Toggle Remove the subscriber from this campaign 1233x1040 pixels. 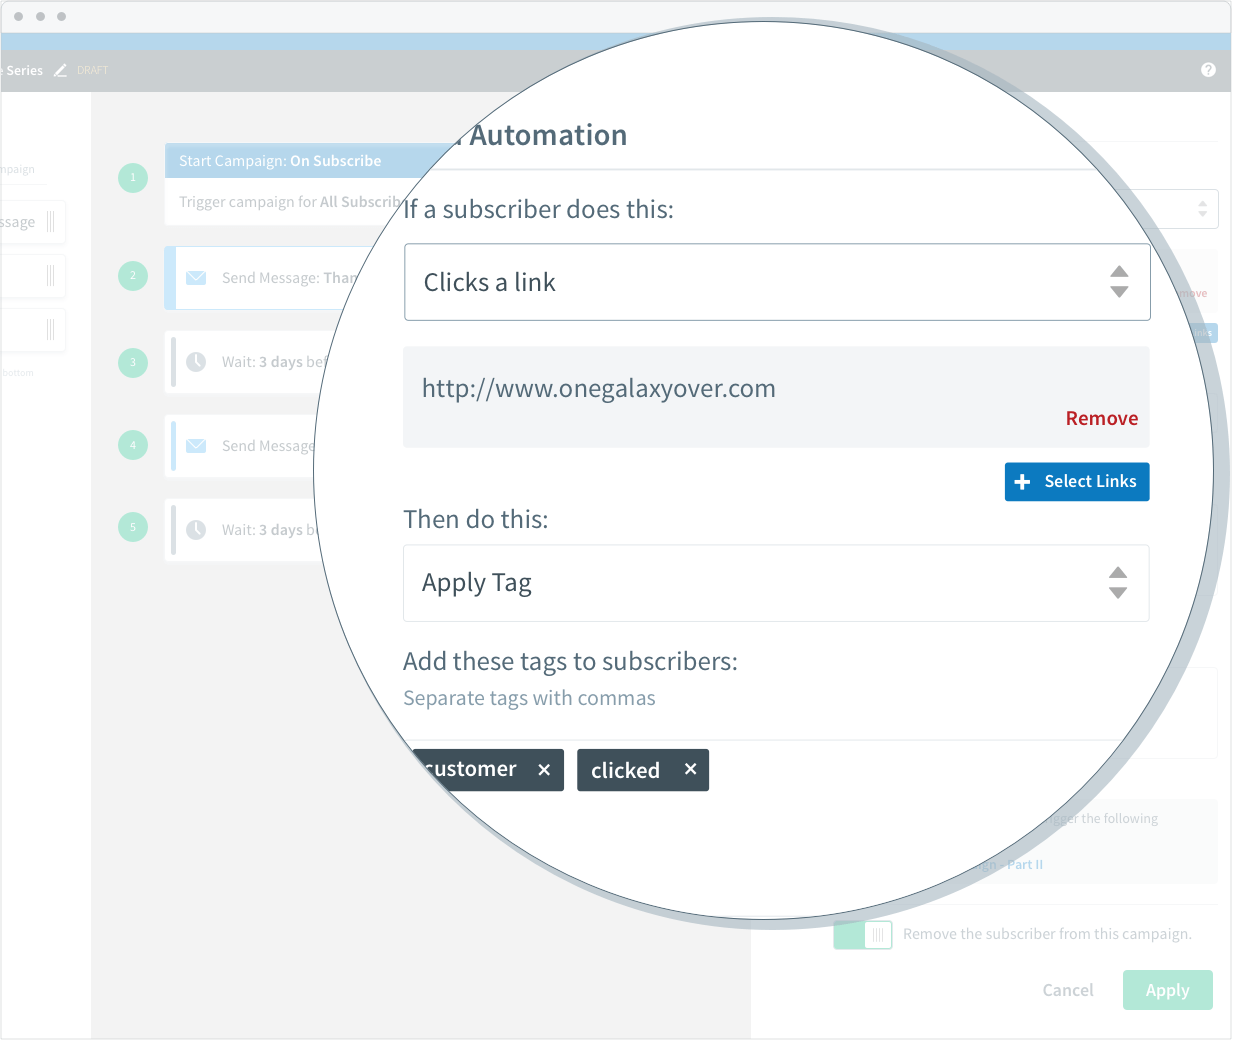click(x=863, y=935)
